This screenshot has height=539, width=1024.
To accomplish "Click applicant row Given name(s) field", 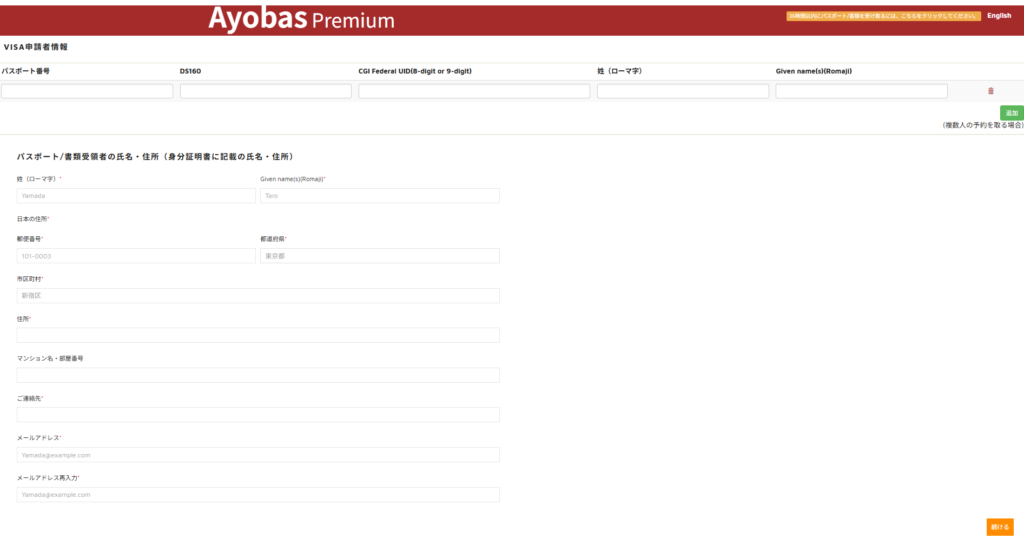I will click(x=861, y=91).
